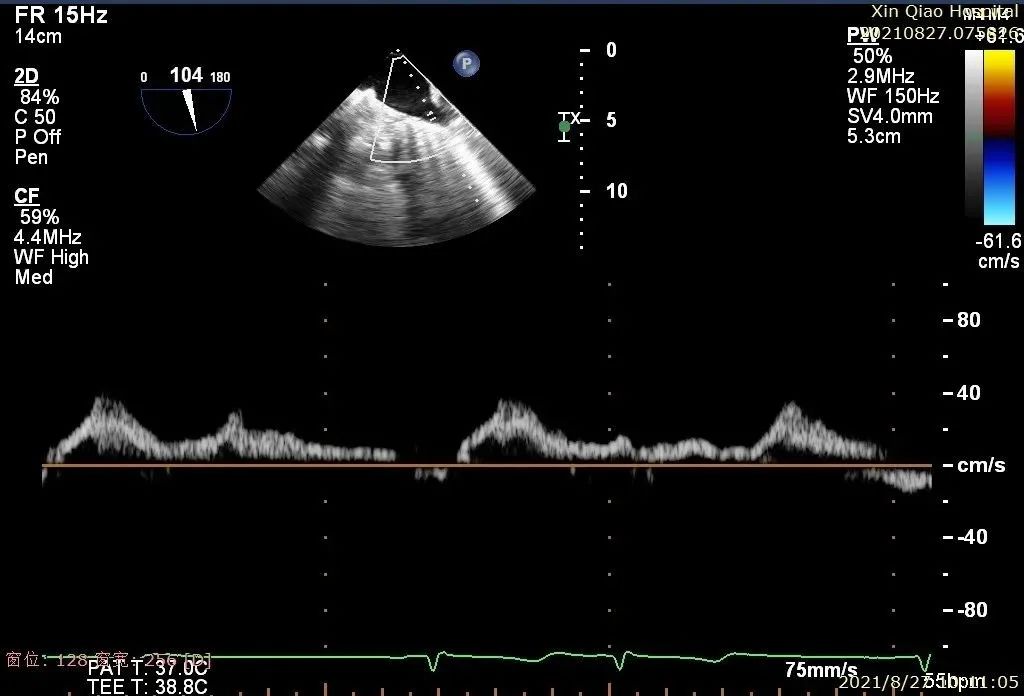Click the SV4.0mm sample volume setting

pos(889,116)
